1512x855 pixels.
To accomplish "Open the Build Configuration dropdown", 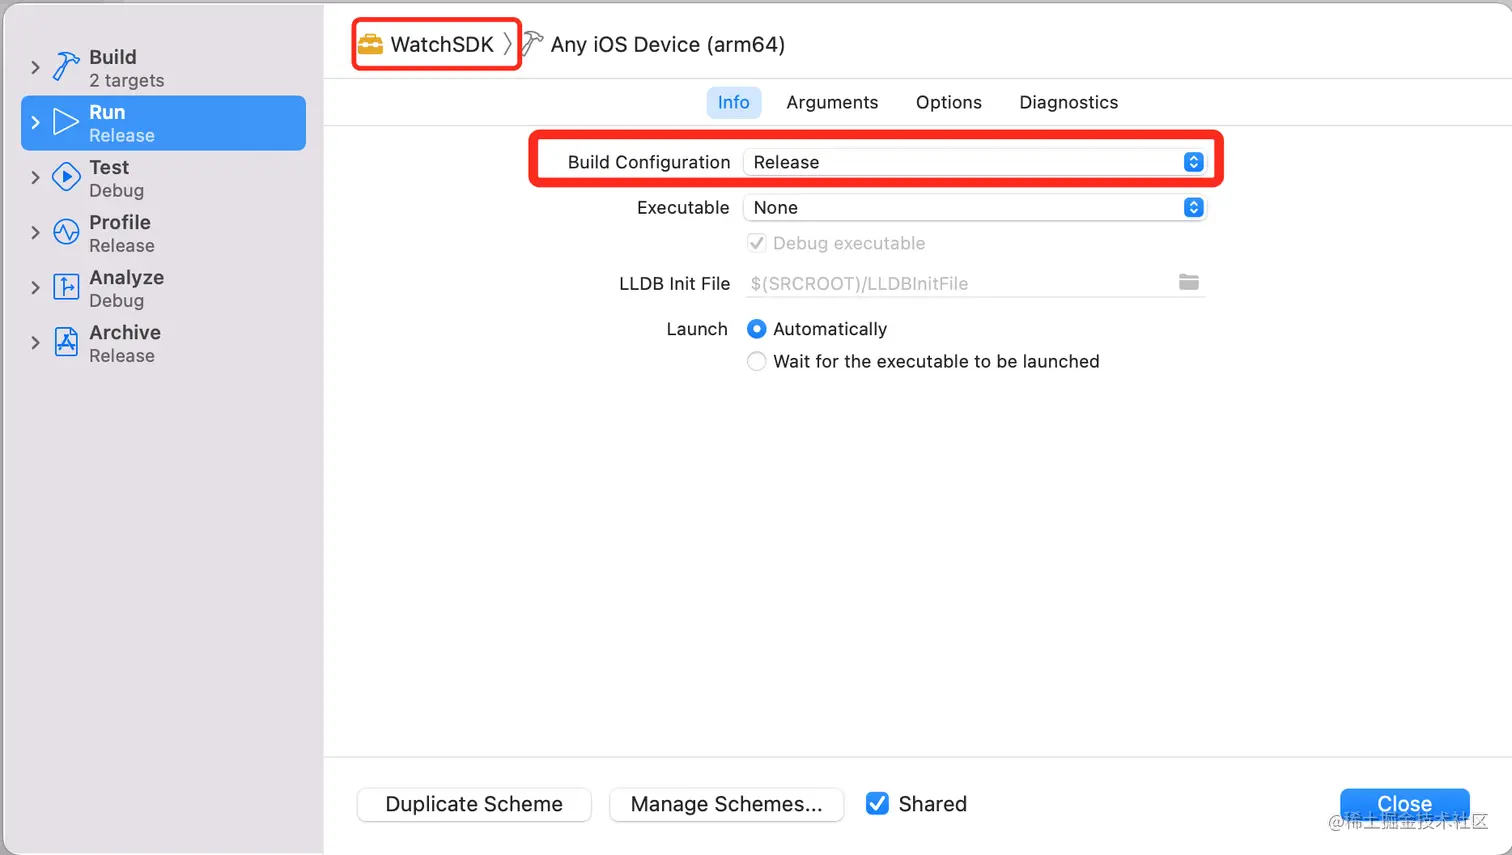I will [975, 162].
